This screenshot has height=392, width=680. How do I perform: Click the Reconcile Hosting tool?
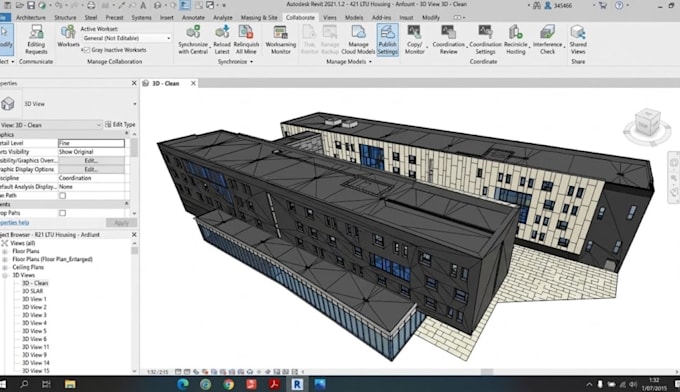[516, 39]
